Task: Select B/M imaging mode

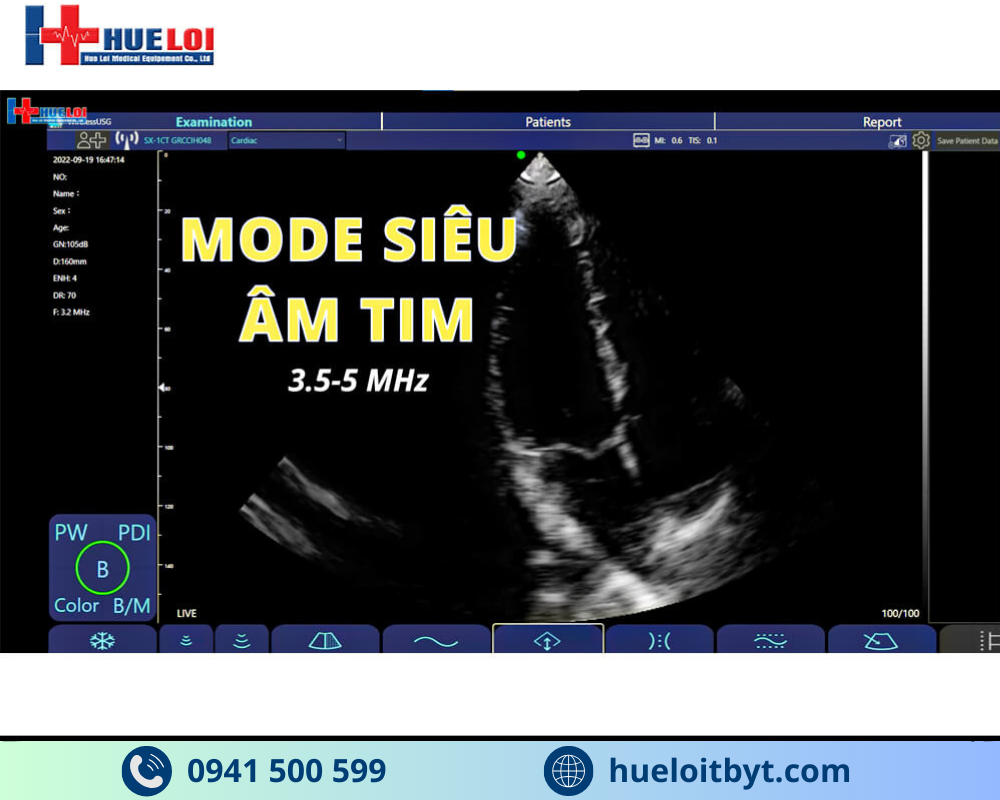Action: pos(132,605)
